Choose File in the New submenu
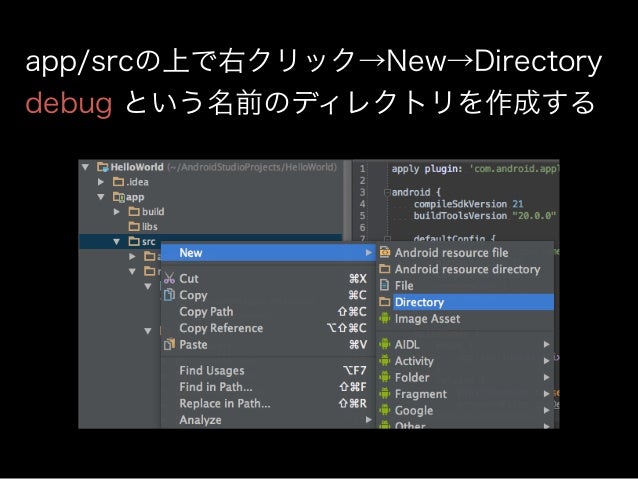This screenshot has height=479, width=638. pos(466,286)
